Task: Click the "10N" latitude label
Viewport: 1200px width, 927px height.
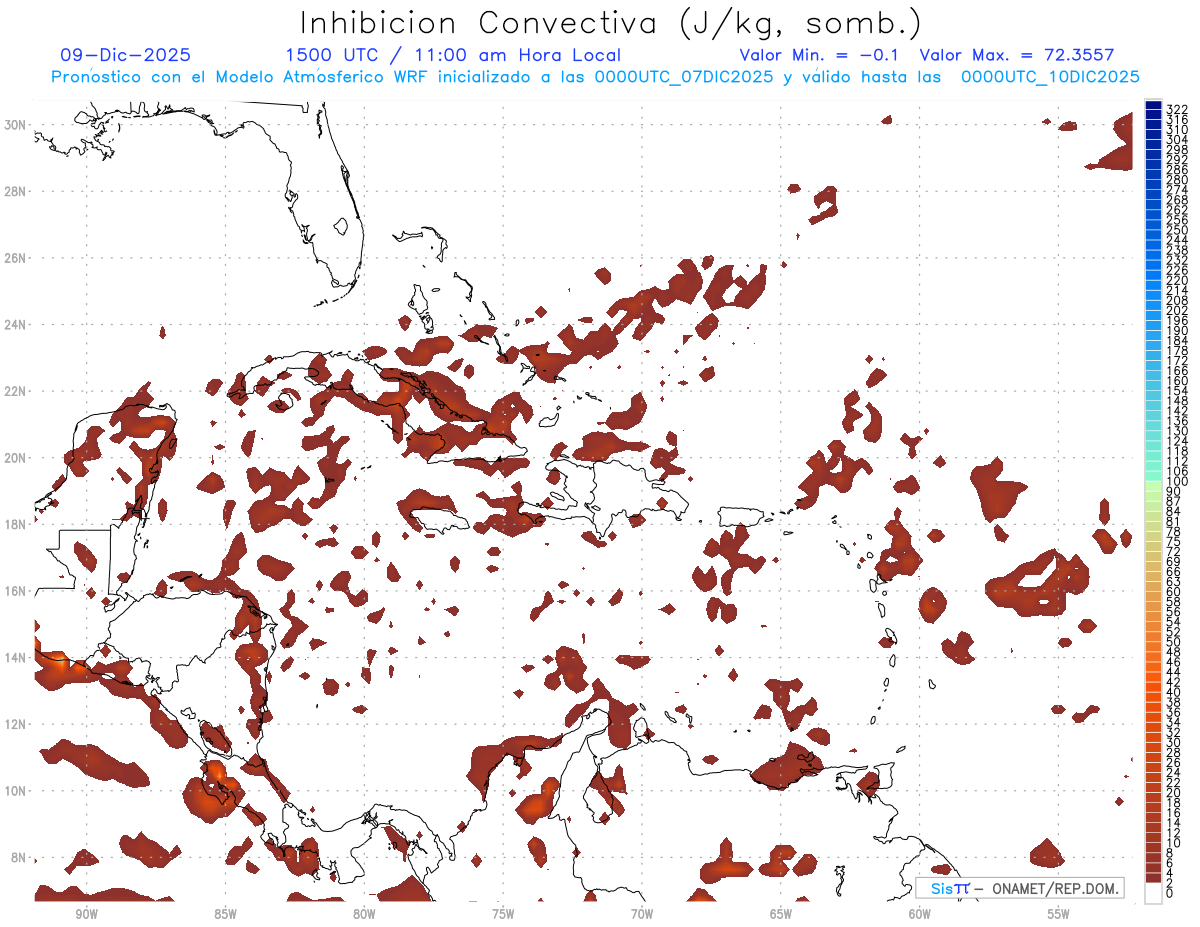Action: tap(16, 791)
